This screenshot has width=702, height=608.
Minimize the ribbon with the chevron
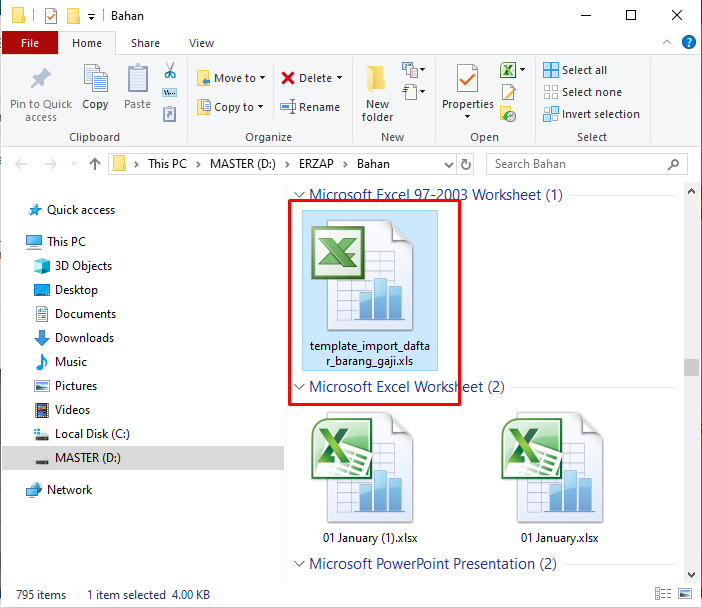pyautogui.click(x=667, y=42)
